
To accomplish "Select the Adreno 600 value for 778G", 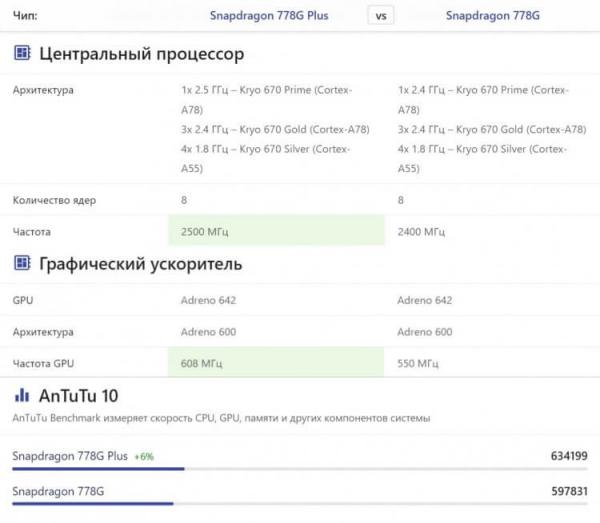I will tap(425, 332).
